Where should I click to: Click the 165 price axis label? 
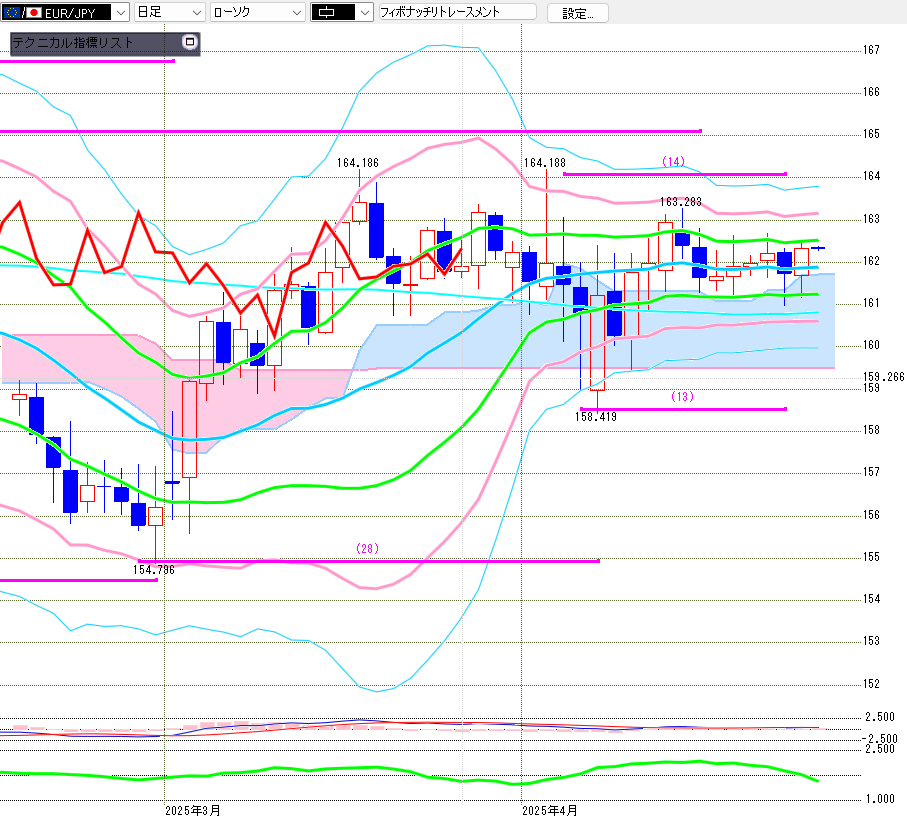(x=871, y=134)
